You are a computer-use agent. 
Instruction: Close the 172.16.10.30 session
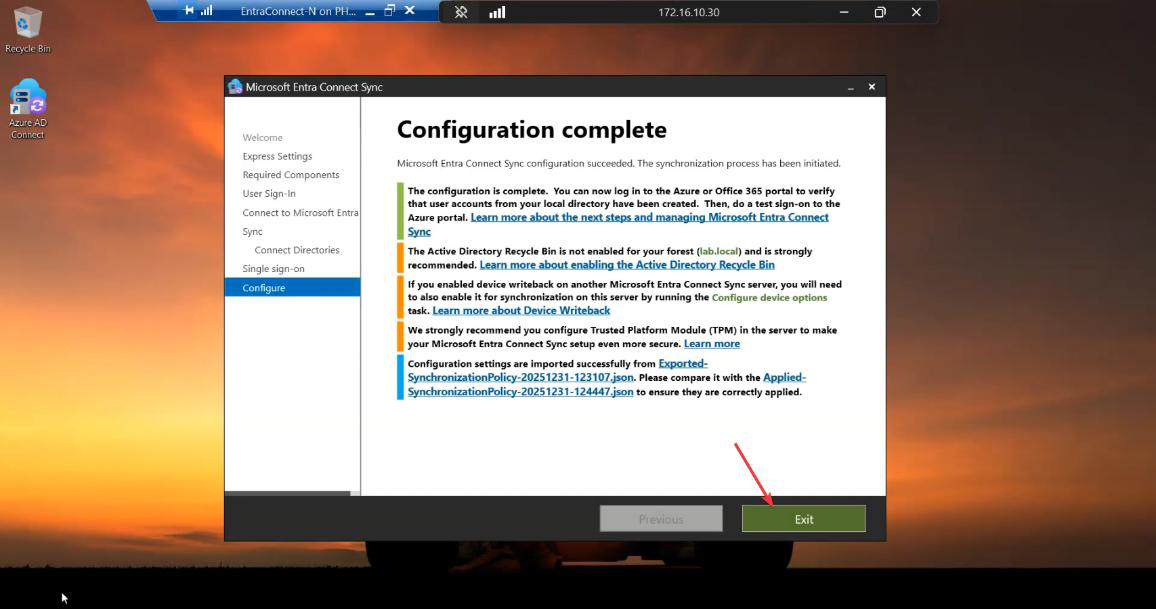tap(916, 12)
